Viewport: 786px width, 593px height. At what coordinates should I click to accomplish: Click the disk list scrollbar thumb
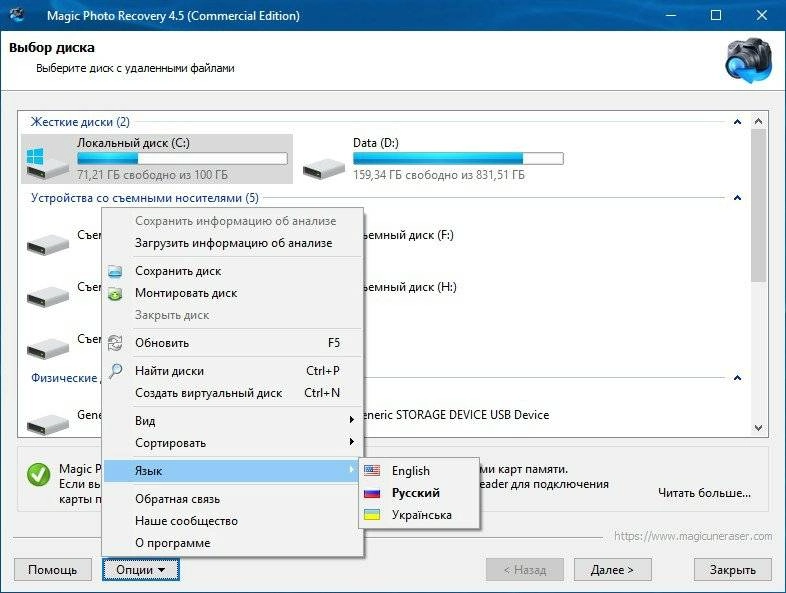(758, 206)
